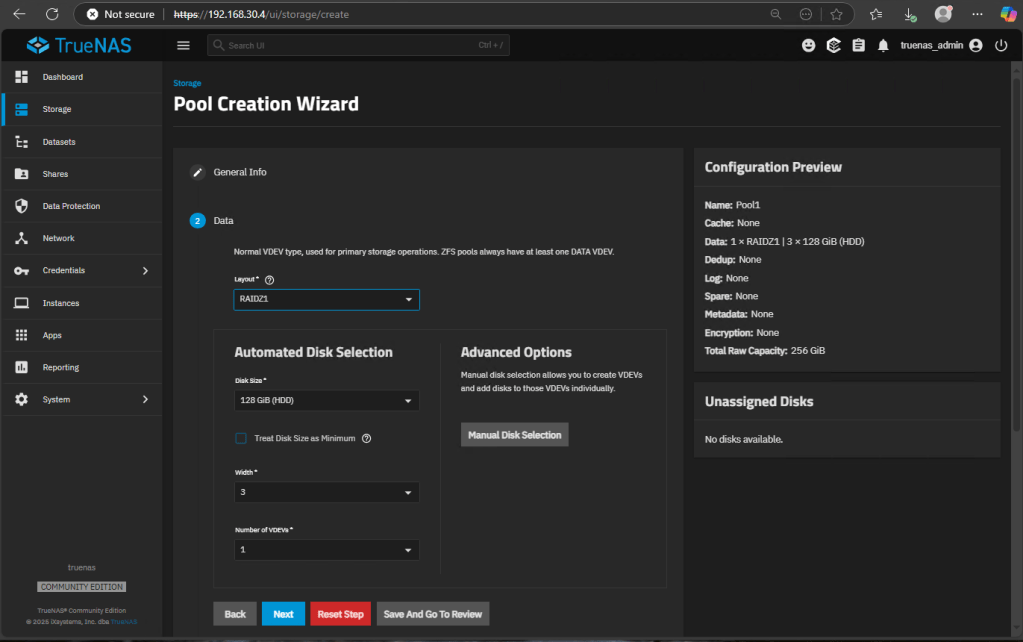
Task: Click the blue Next button
Action: click(283, 614)
